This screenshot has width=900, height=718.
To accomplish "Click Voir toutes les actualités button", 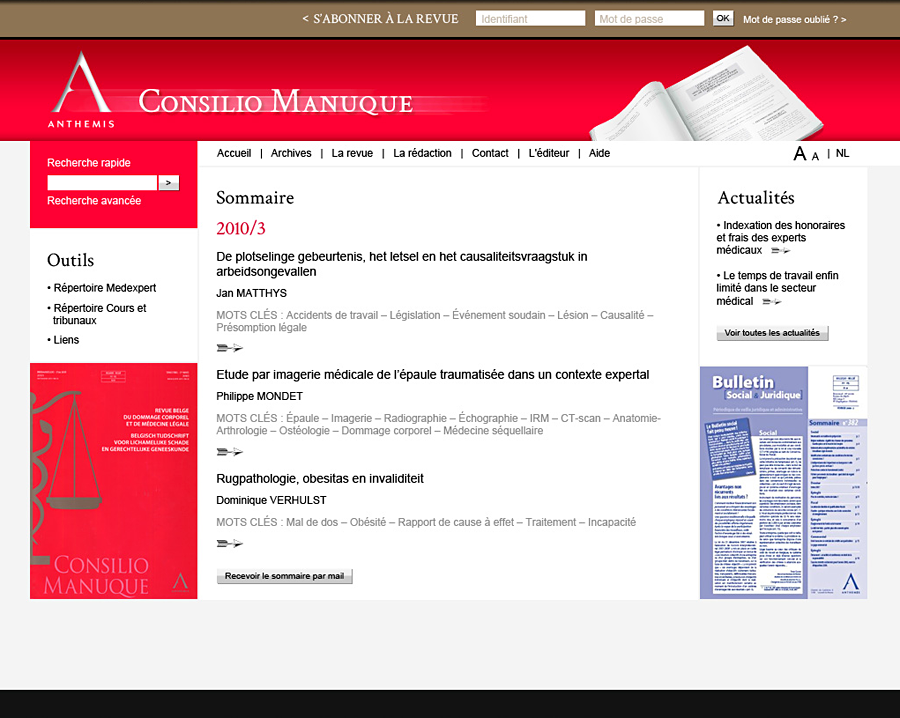I will 773,333.
